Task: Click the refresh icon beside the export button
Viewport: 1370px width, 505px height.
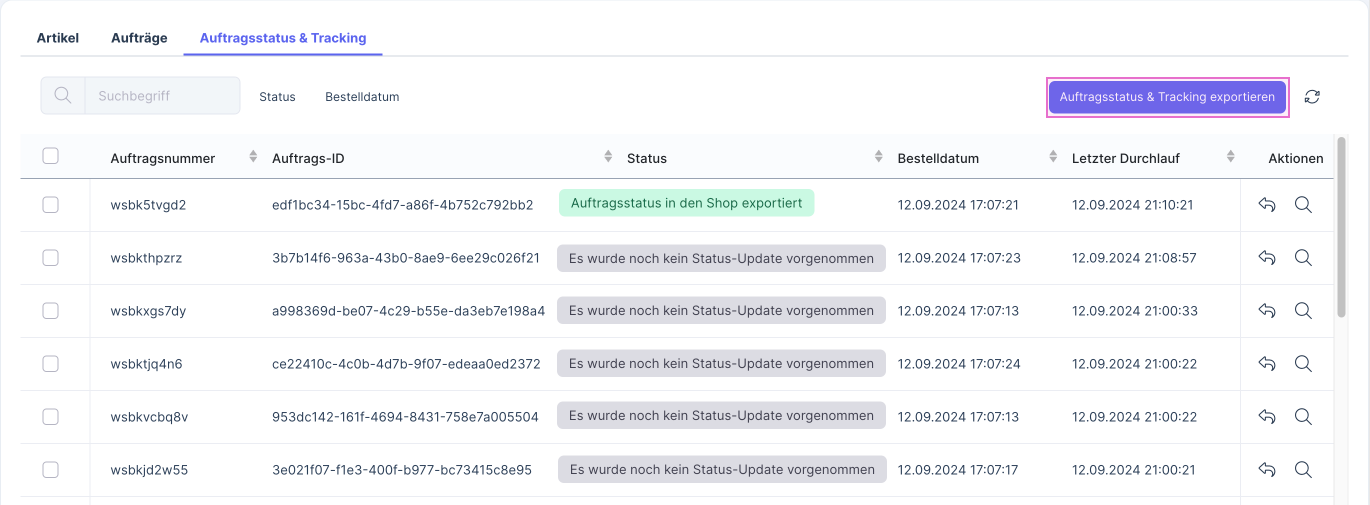Action: coord(1312,97)
